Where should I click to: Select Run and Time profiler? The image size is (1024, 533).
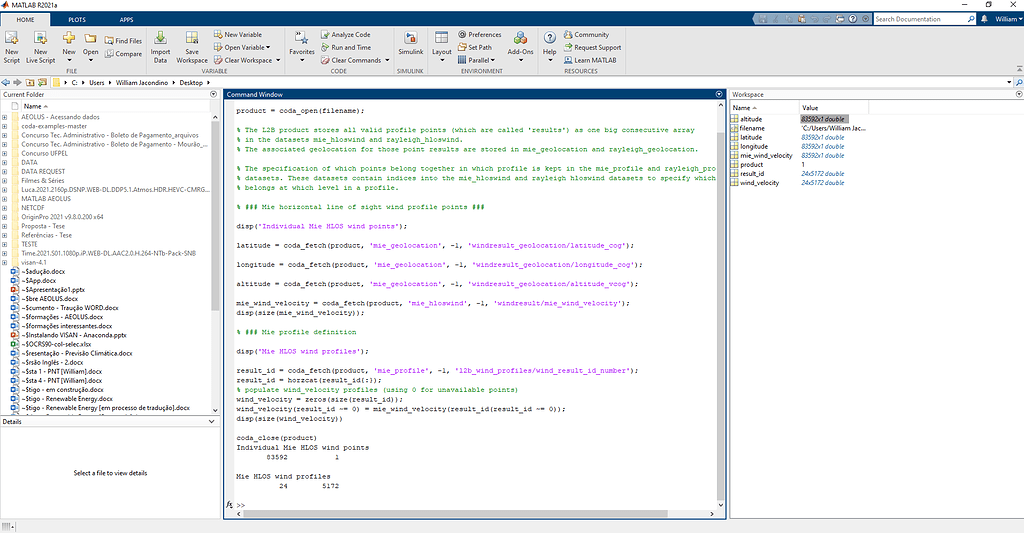[346, 47]
